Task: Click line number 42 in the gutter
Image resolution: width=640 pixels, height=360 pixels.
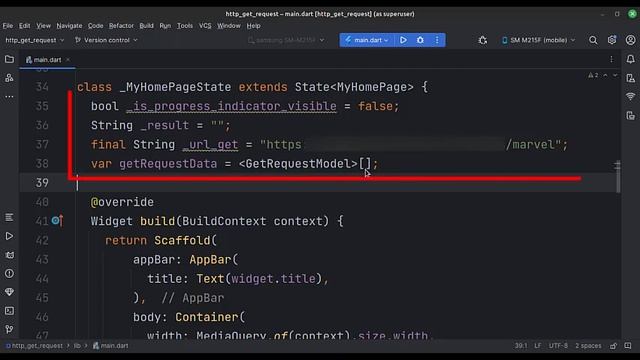Action: point(42,240)
